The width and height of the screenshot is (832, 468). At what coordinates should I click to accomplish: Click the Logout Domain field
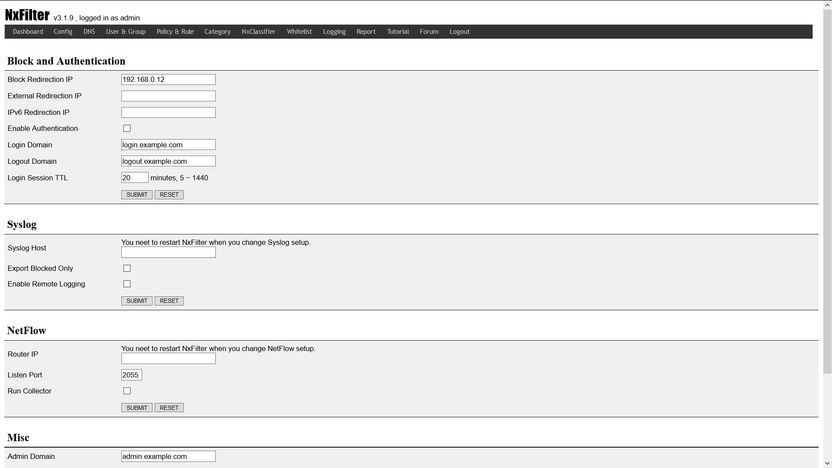click(168, 161)
